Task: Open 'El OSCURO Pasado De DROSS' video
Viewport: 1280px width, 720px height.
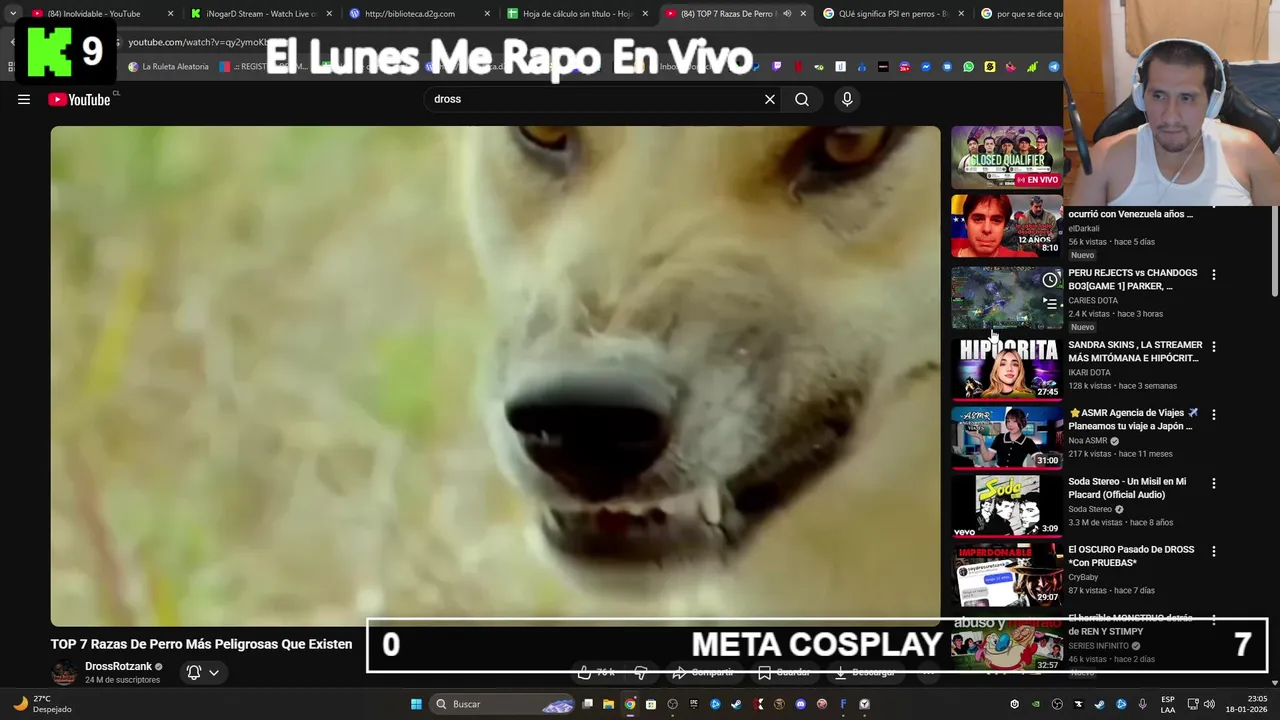Action: coord(1131,556)
